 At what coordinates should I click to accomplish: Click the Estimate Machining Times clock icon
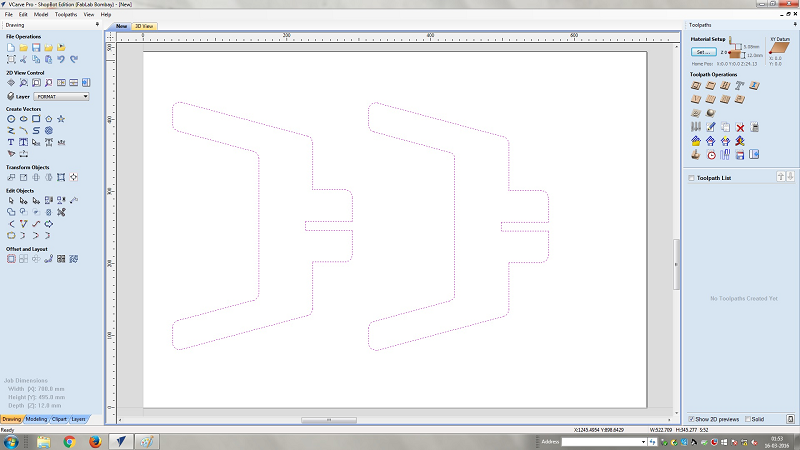(711, 155)
